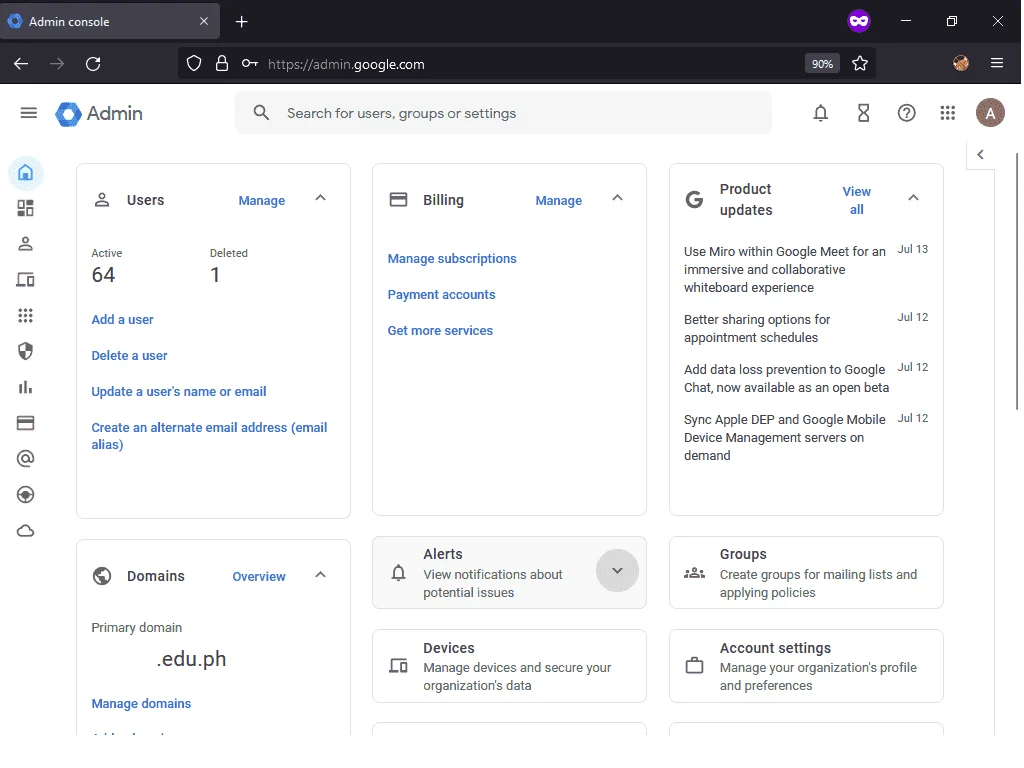Open the Rules icon in the sidebar

pyautogui.click(x=25, y=495)
